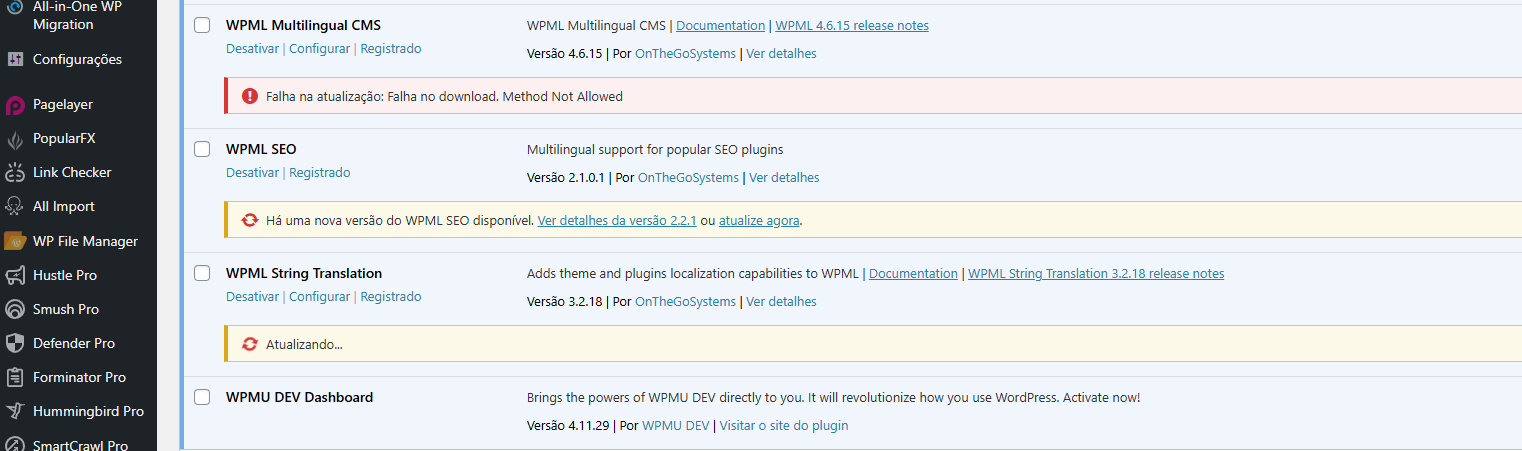Click 'Versão 4.11.29' text
This screenshot has width=1522, height=451.
(569, 425)
